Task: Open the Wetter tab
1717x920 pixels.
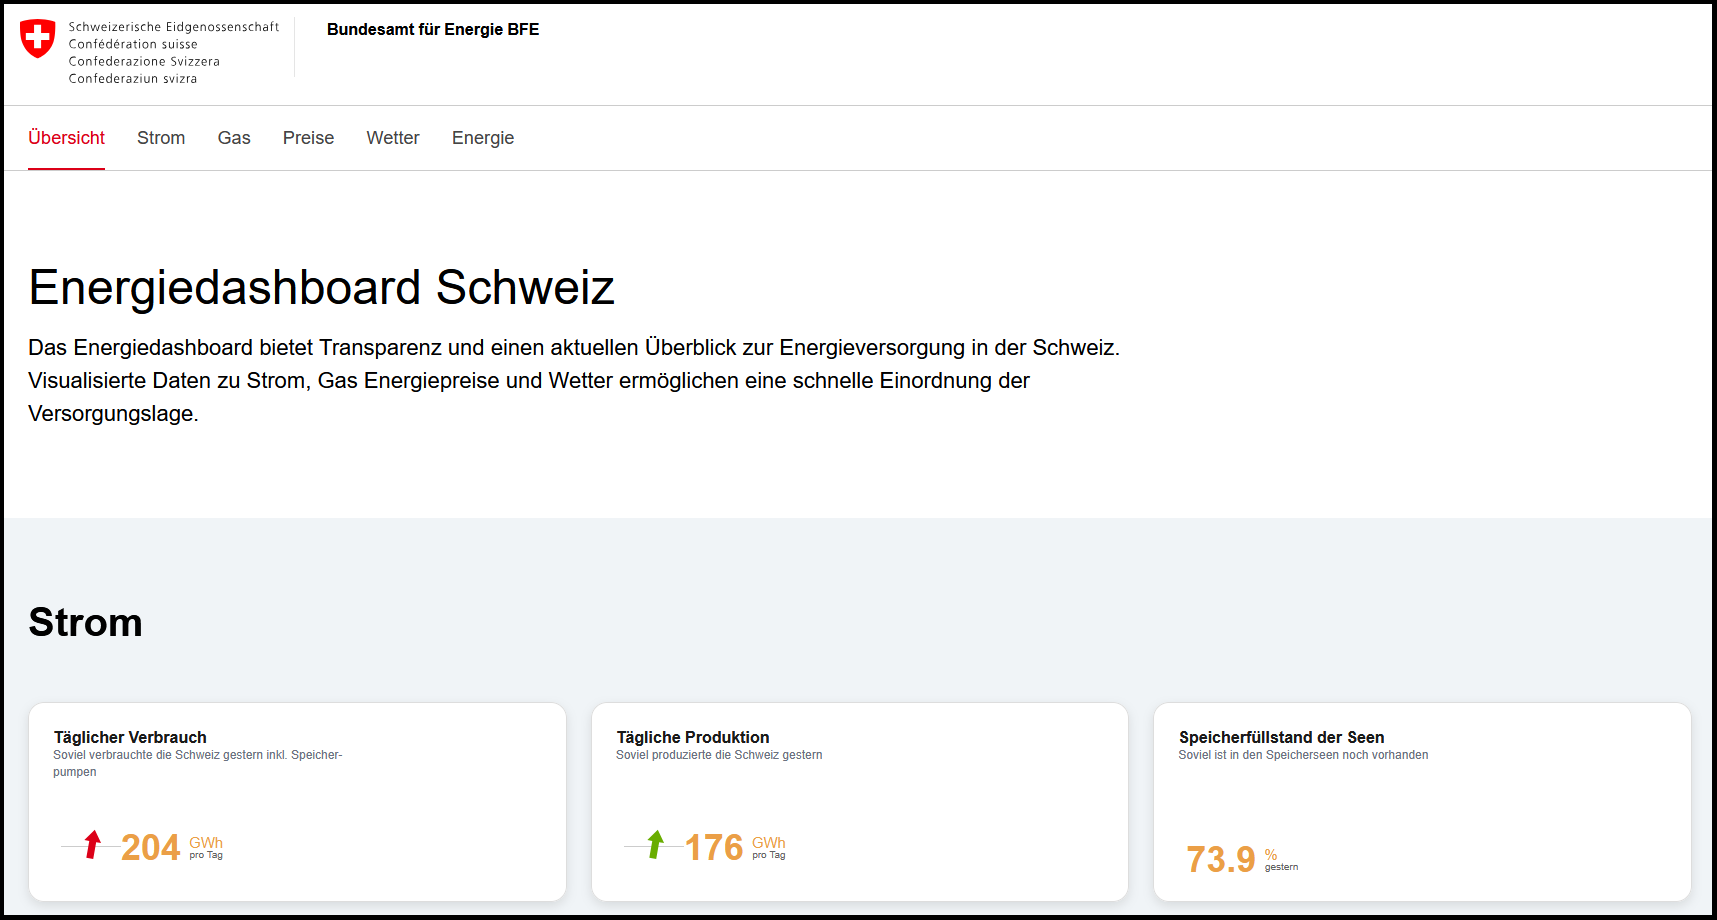Action: pyautogui.click(x=393, y=138)
